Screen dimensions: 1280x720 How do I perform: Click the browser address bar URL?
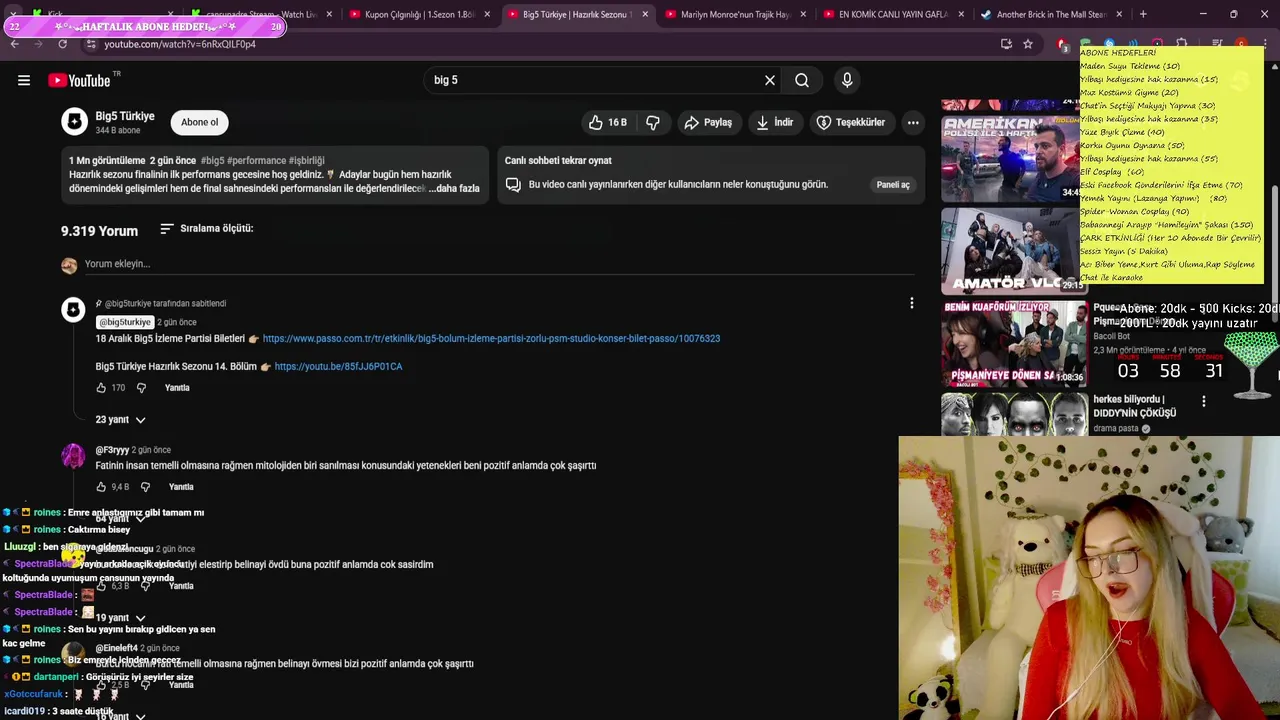coord(180,44)
